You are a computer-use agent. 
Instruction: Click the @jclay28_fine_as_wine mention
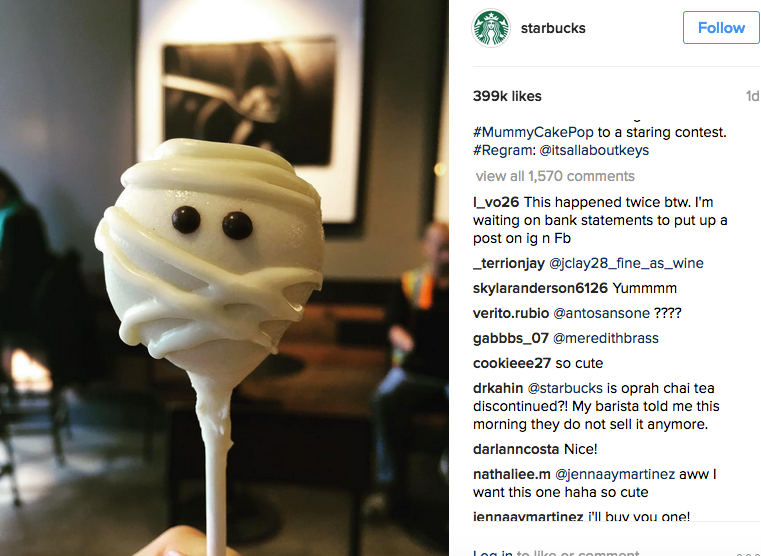point(626,263)
